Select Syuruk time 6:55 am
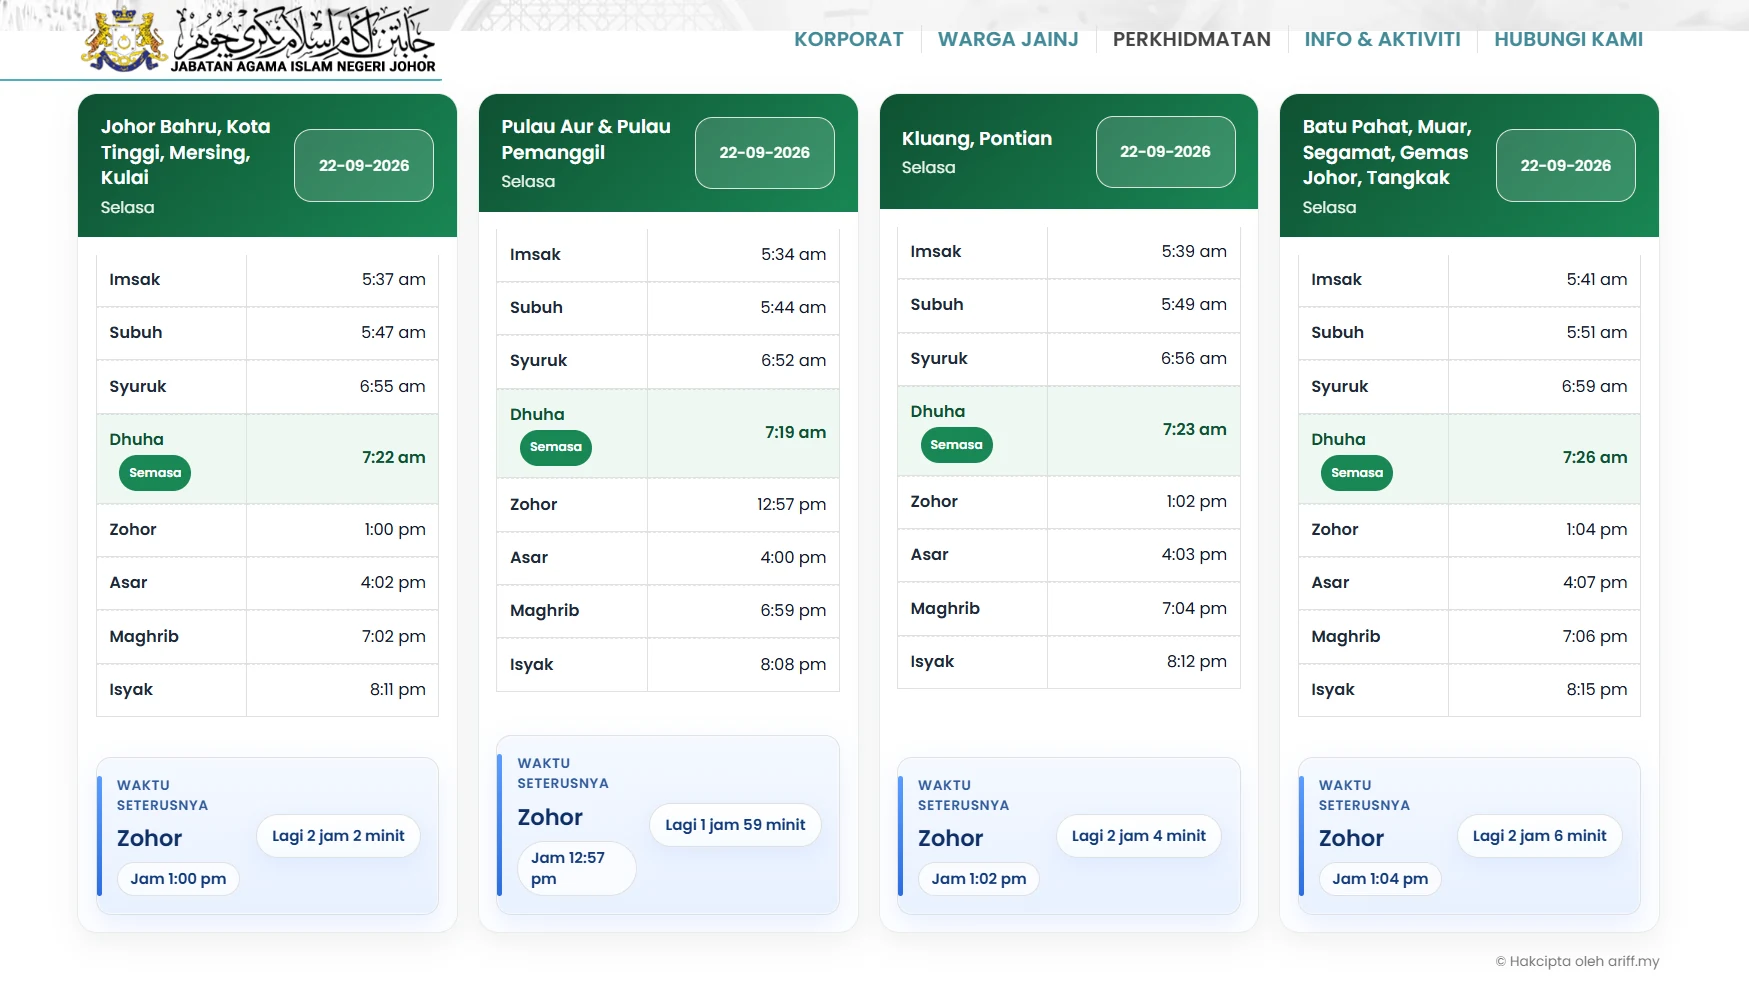 393,386
